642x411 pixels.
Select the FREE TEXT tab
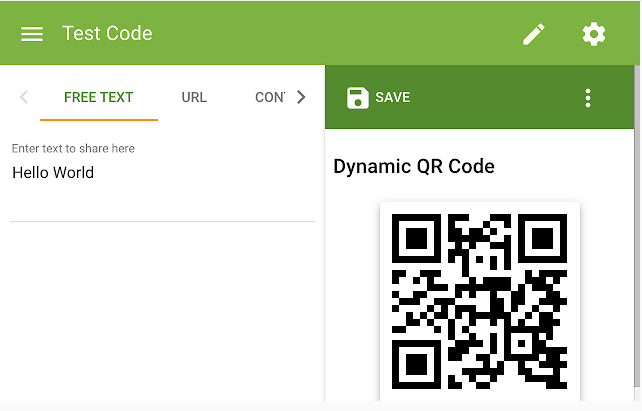(99, 97)
